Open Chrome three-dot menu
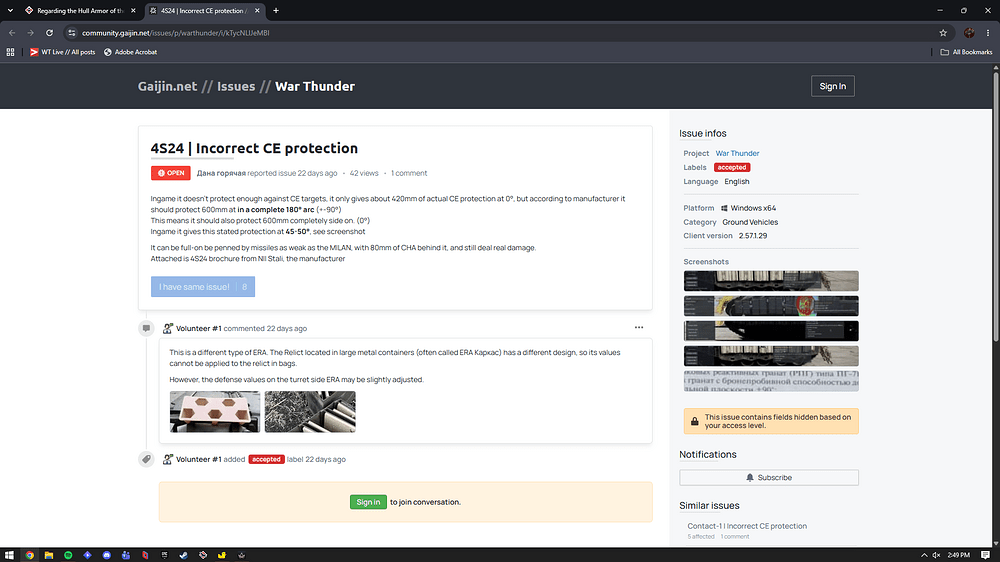 pos(988,33)
